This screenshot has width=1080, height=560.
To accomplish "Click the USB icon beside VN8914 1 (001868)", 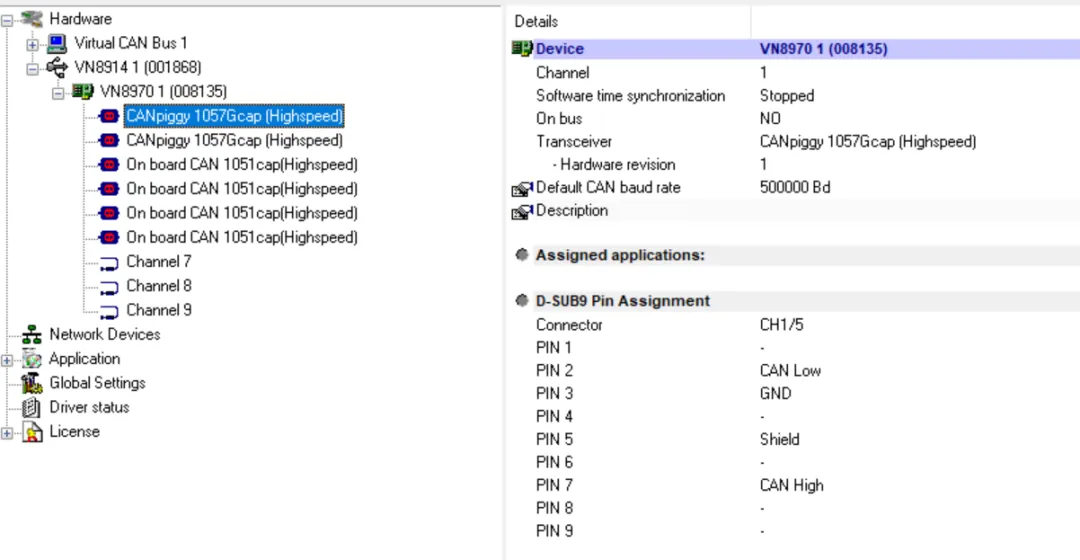I will coord(57,68).
